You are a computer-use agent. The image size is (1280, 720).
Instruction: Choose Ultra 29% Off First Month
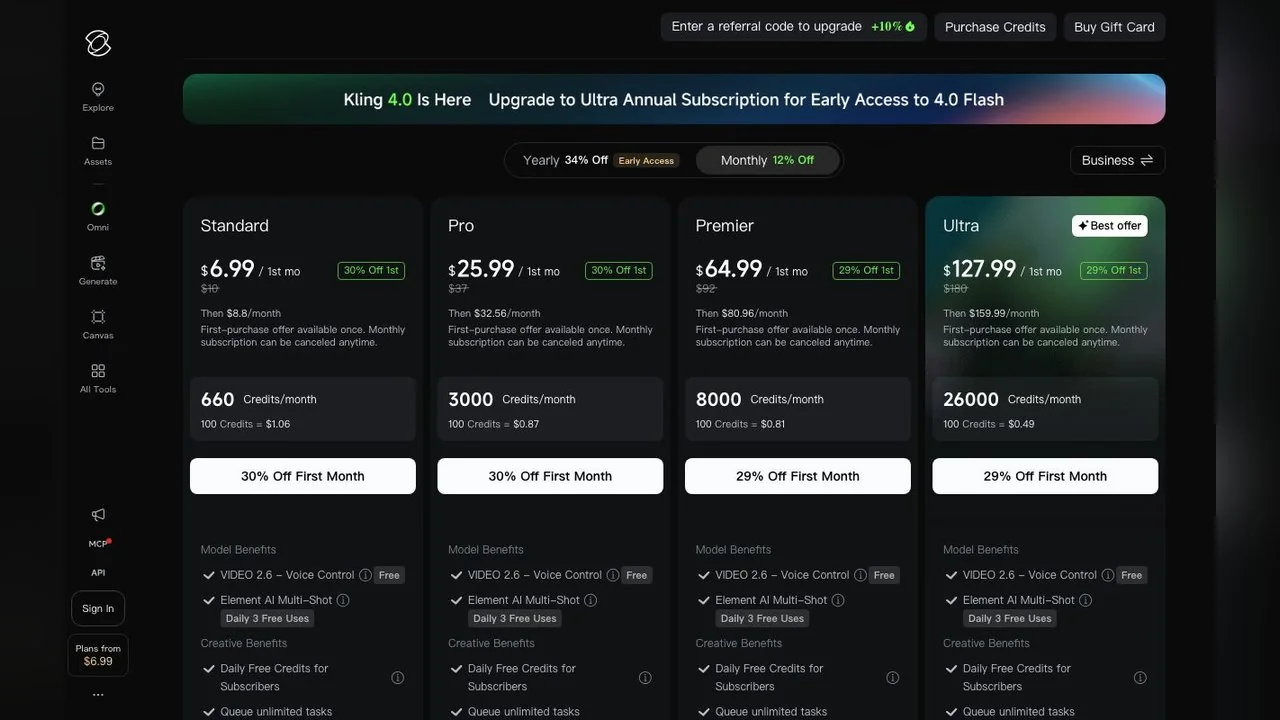tap(1045, 476)
